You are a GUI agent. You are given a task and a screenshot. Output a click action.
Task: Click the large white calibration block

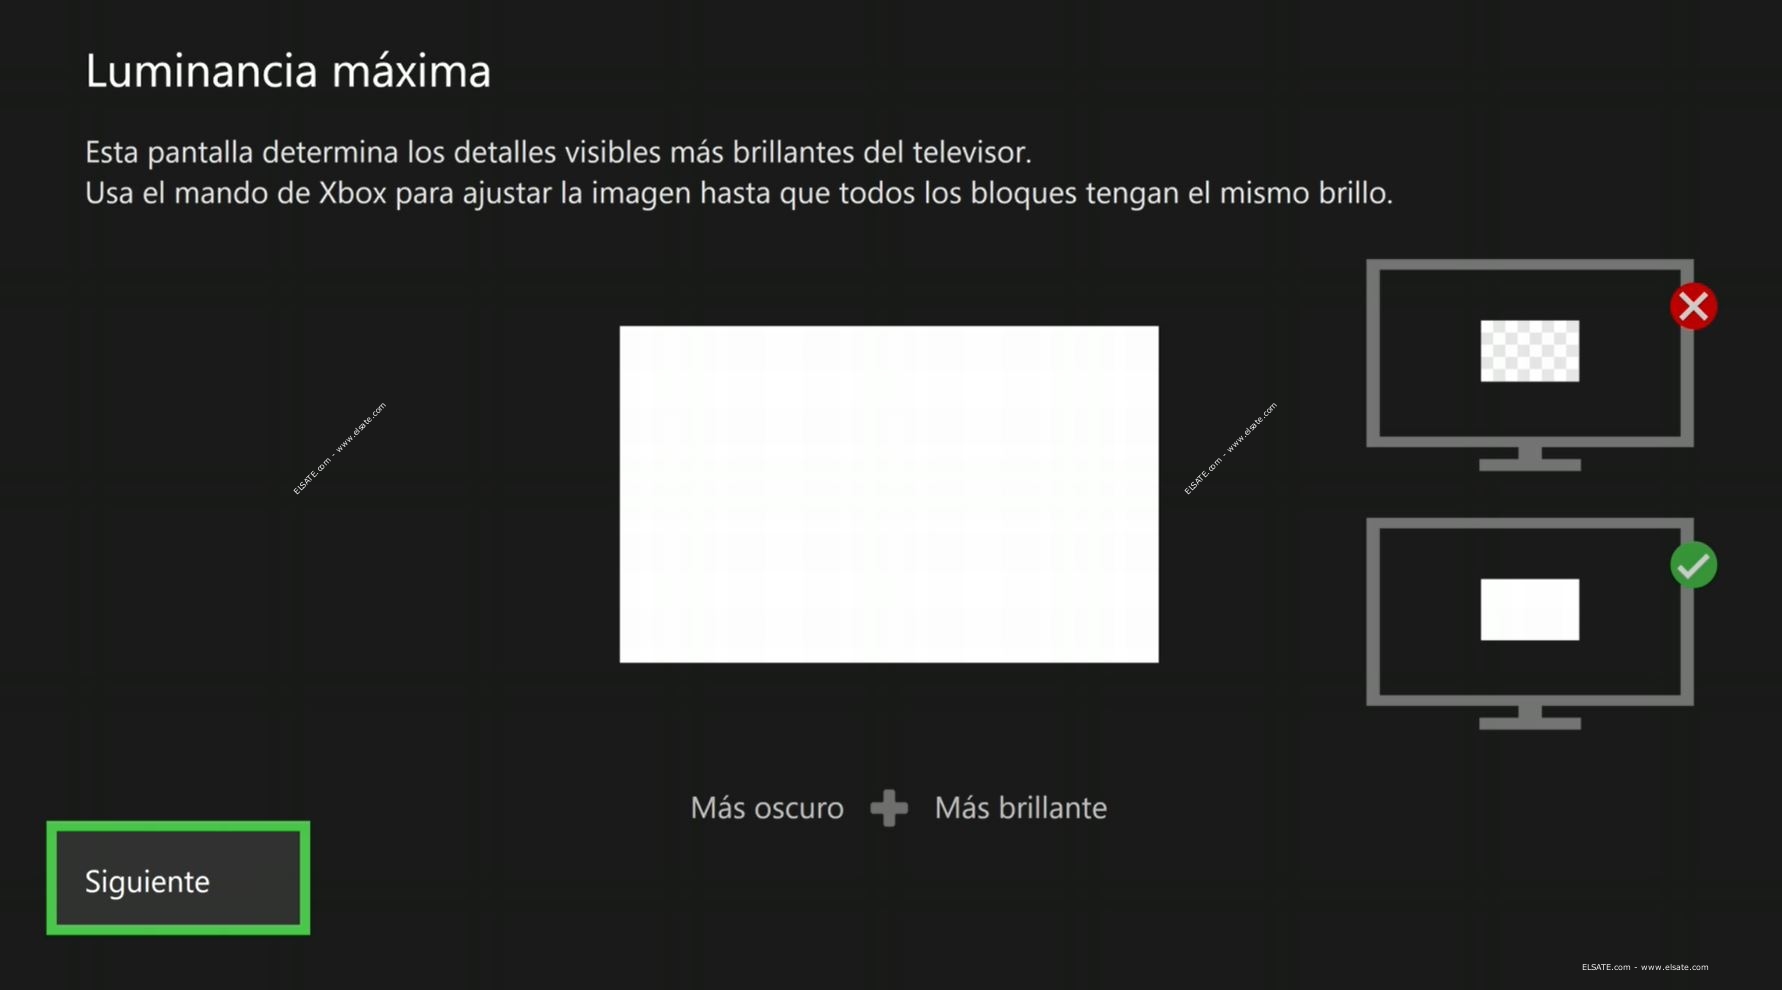pyautogui.click(x=889, y=494)
